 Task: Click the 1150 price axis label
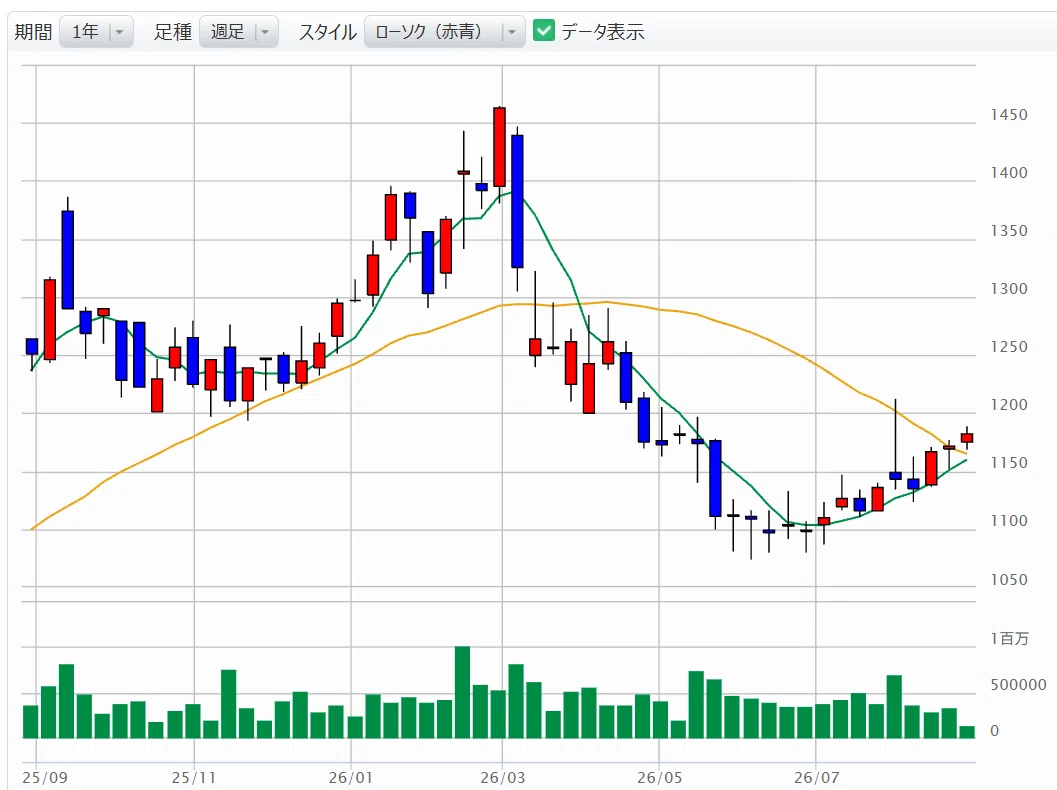coord(1008,463)
